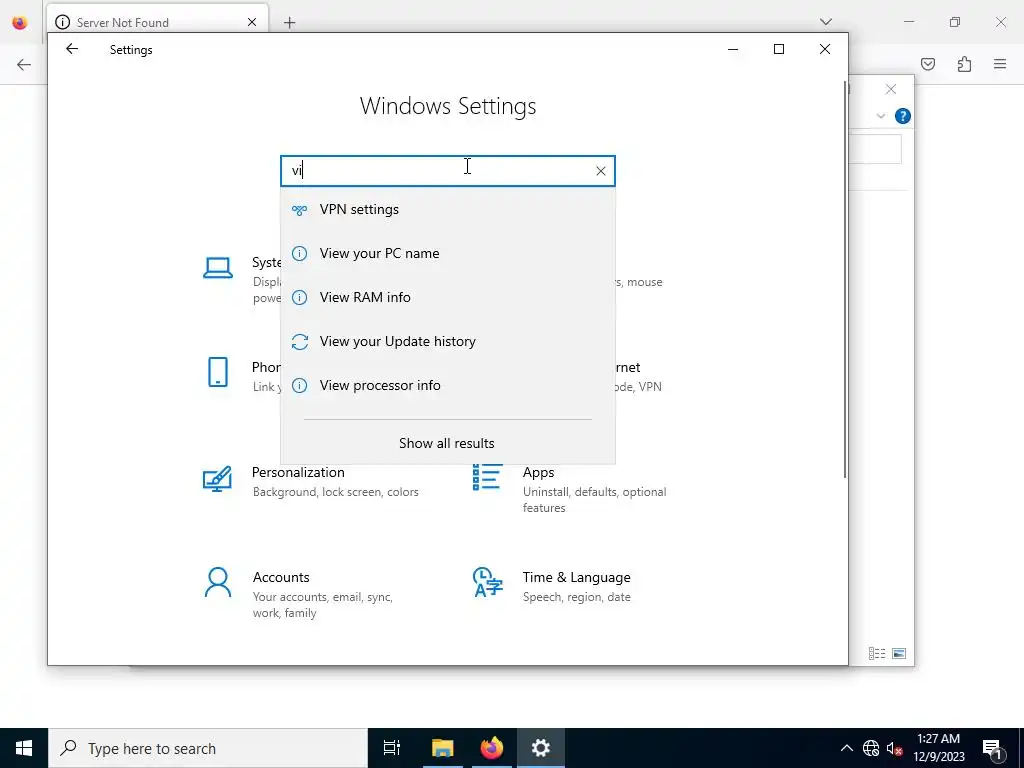Screen dimensions: 1024x768
Task: Select View processor info suggestion
Action: pyautogui.click(x=448, y=385)
